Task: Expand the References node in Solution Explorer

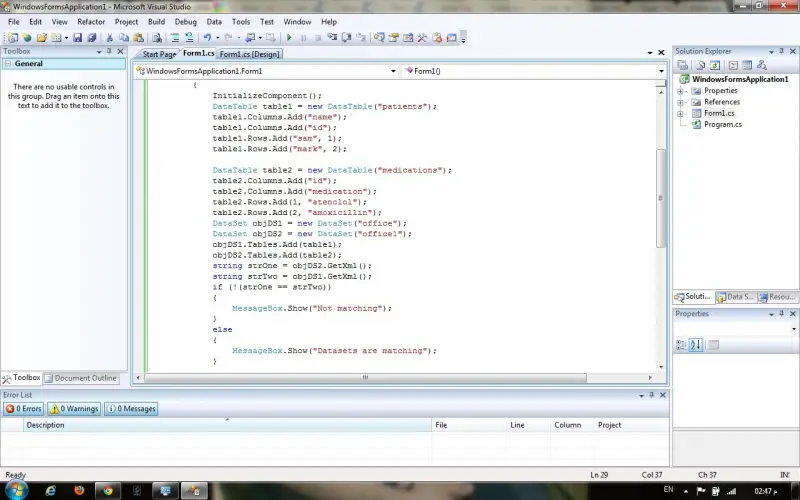Action: tap(680, 102)
